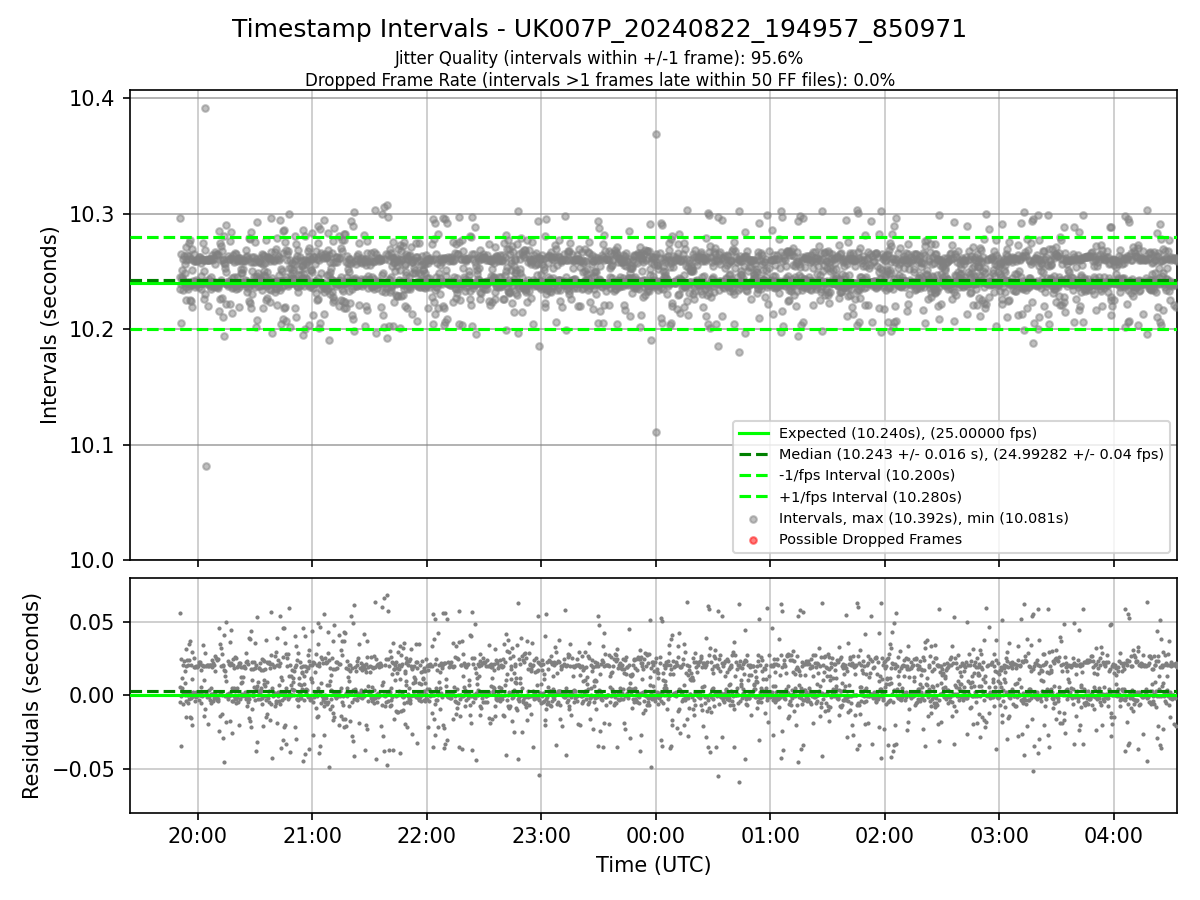Click the solid green Expected legend line sample
Viewport: 1200px width, 900px height.
coord(754,433)
